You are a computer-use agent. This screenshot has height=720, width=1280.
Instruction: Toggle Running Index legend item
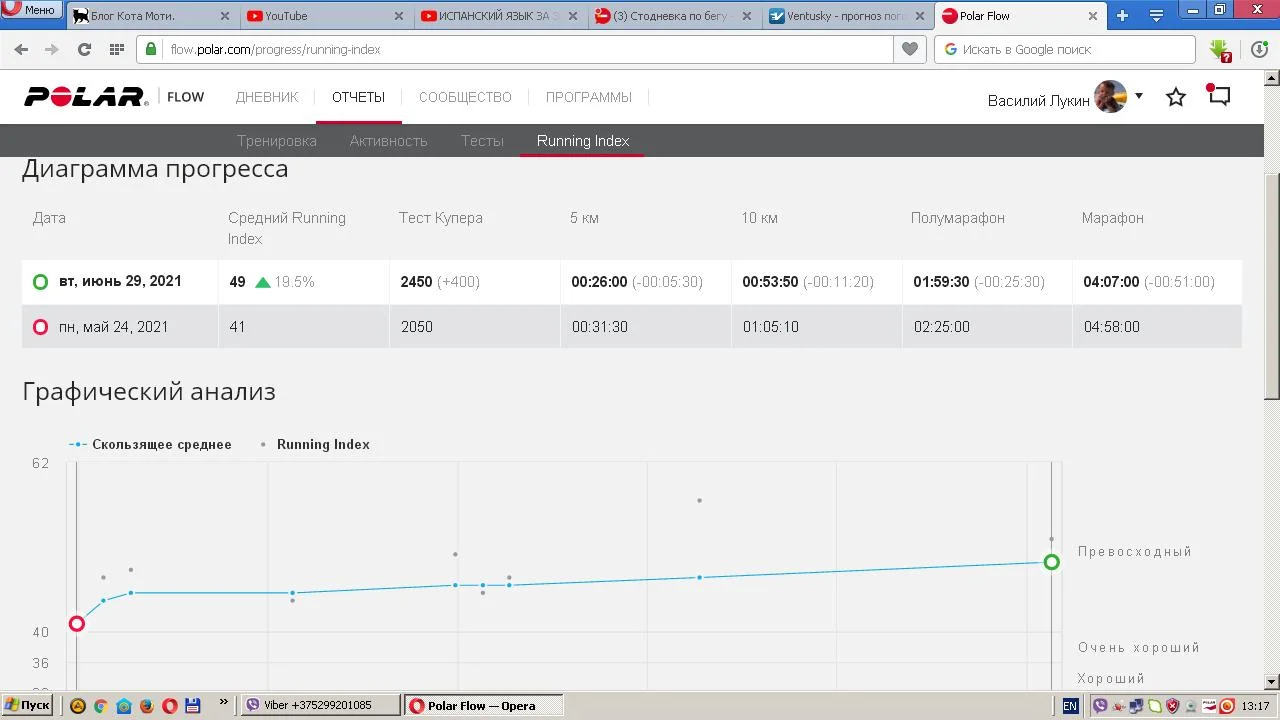tap(315, 444)
